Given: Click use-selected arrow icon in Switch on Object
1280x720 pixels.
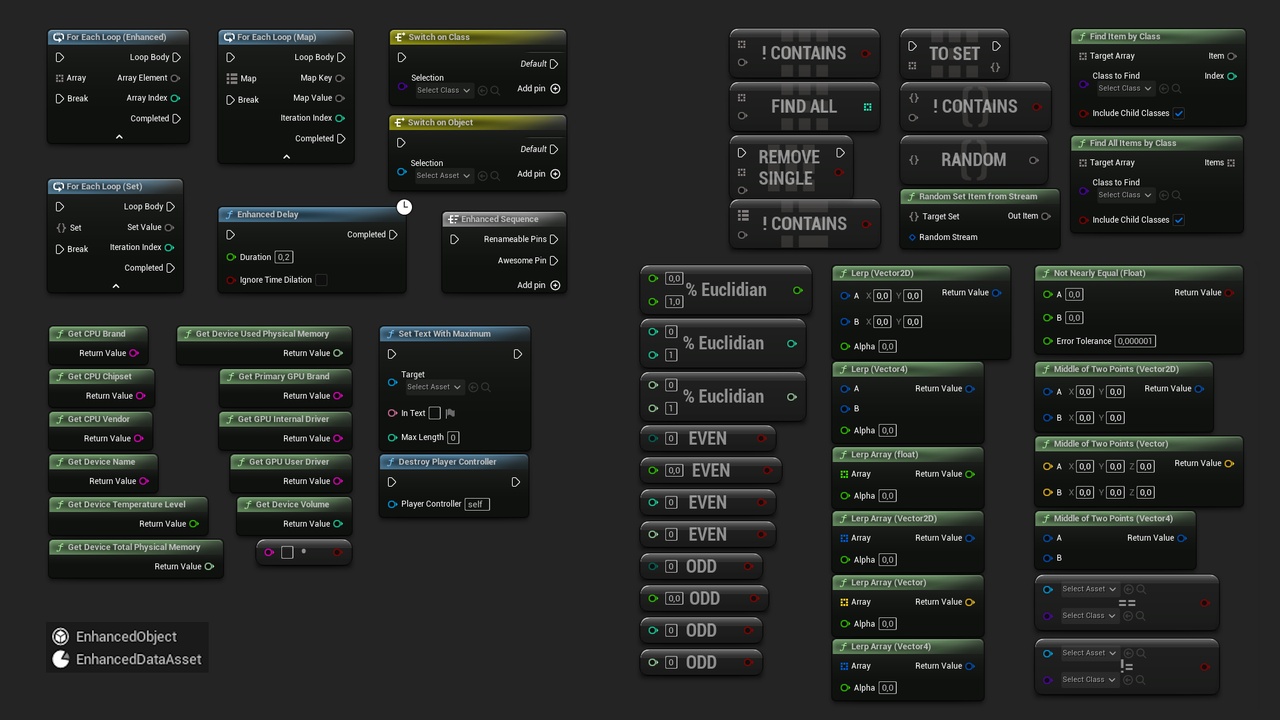Looking at the screenshot, I should point(482,176).
